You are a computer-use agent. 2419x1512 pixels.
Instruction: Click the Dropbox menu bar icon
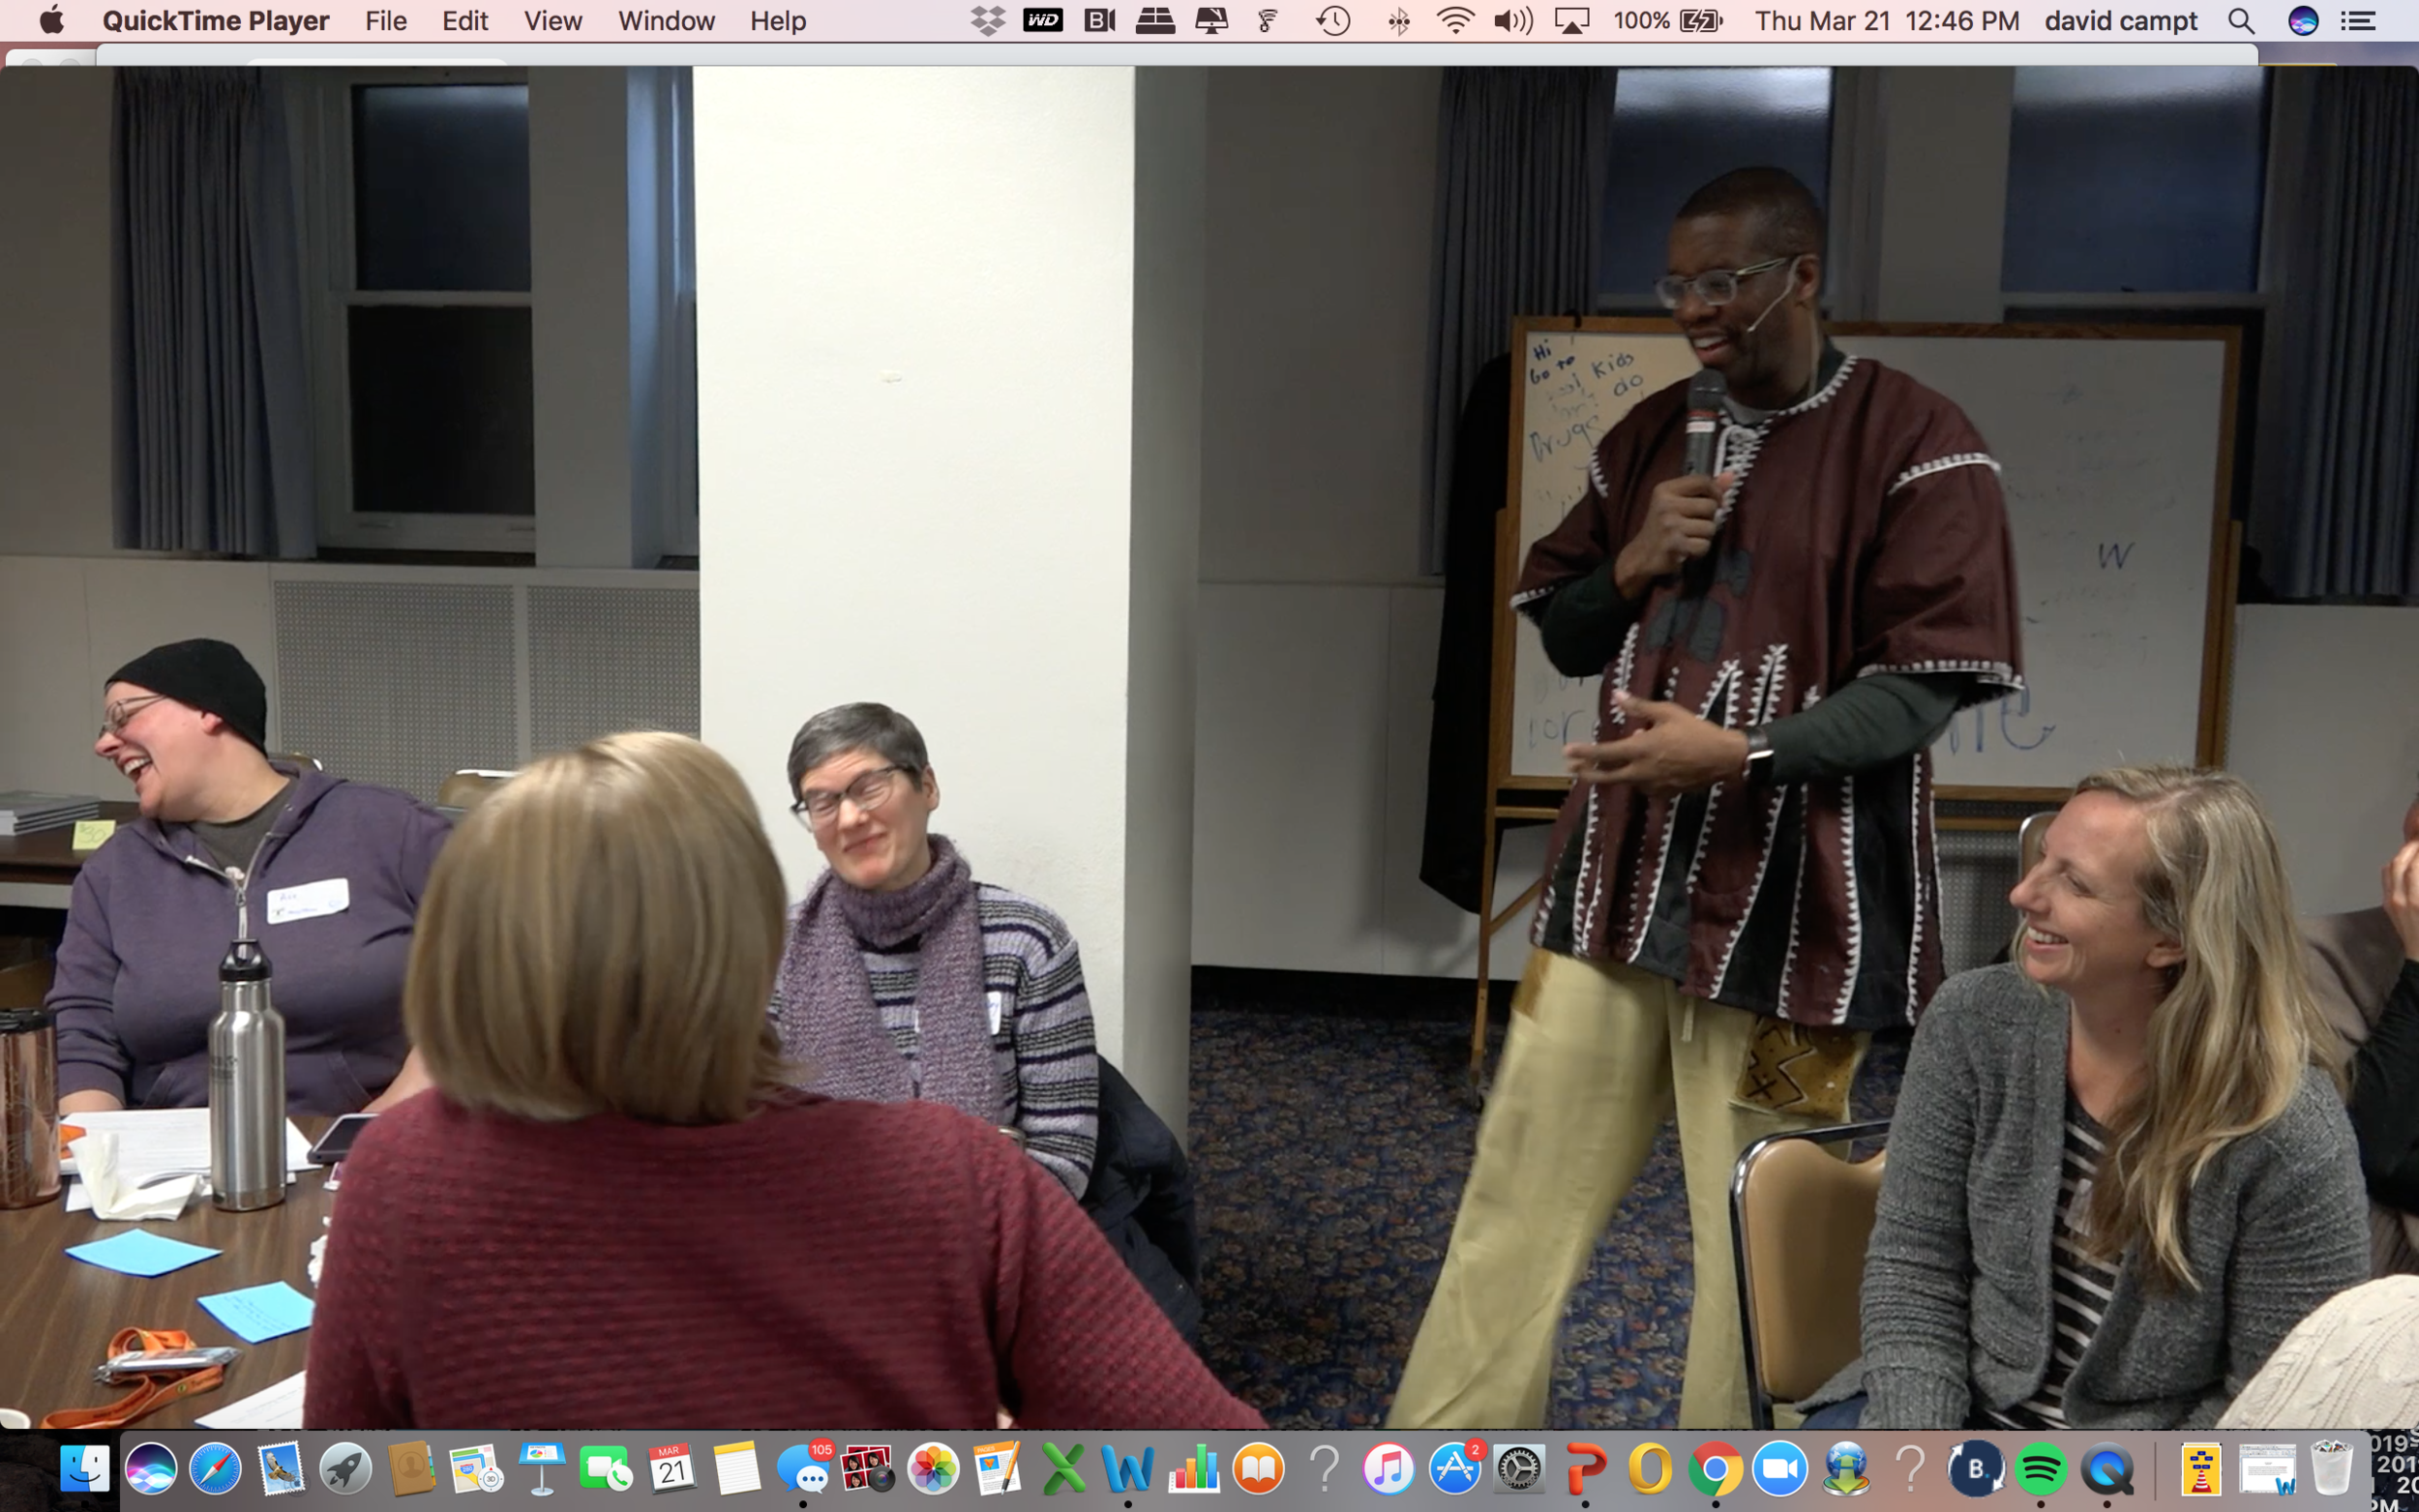pyautogui.click(x=987, y=20)
